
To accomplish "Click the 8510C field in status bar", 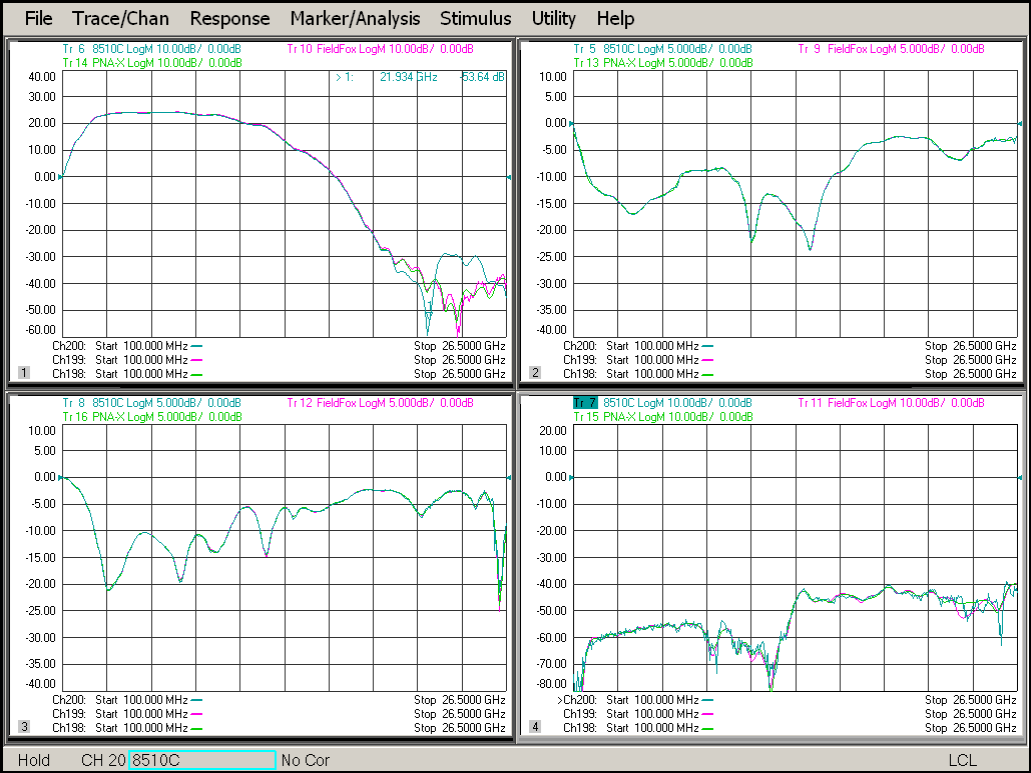I will pyautogui.click(x=202, y=760).
